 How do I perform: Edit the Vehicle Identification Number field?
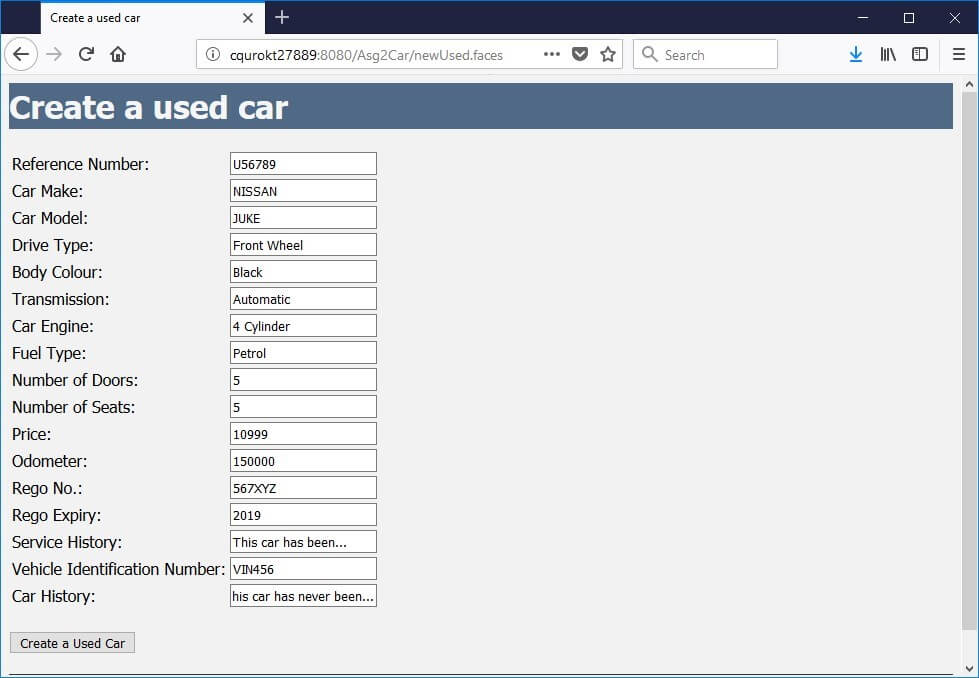(x=303, y=569)
